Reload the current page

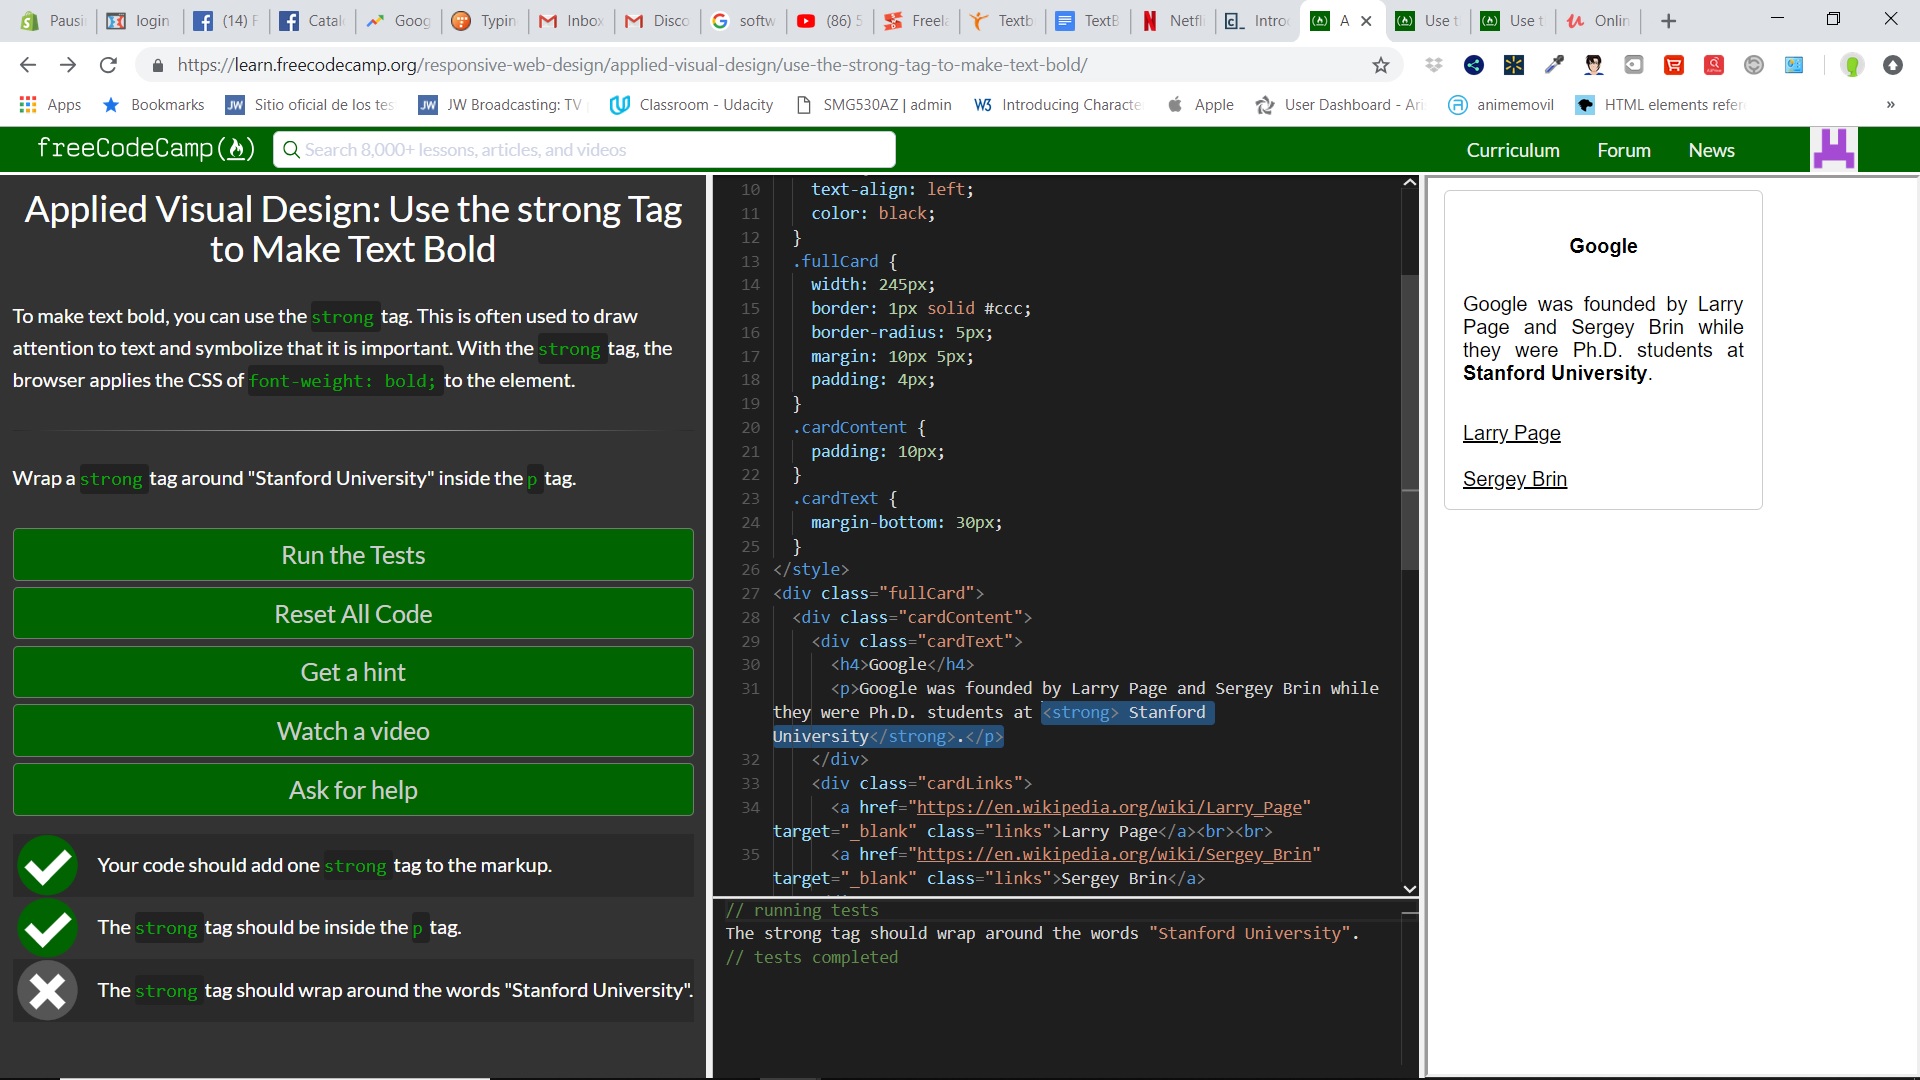click(x=108, y=65)
